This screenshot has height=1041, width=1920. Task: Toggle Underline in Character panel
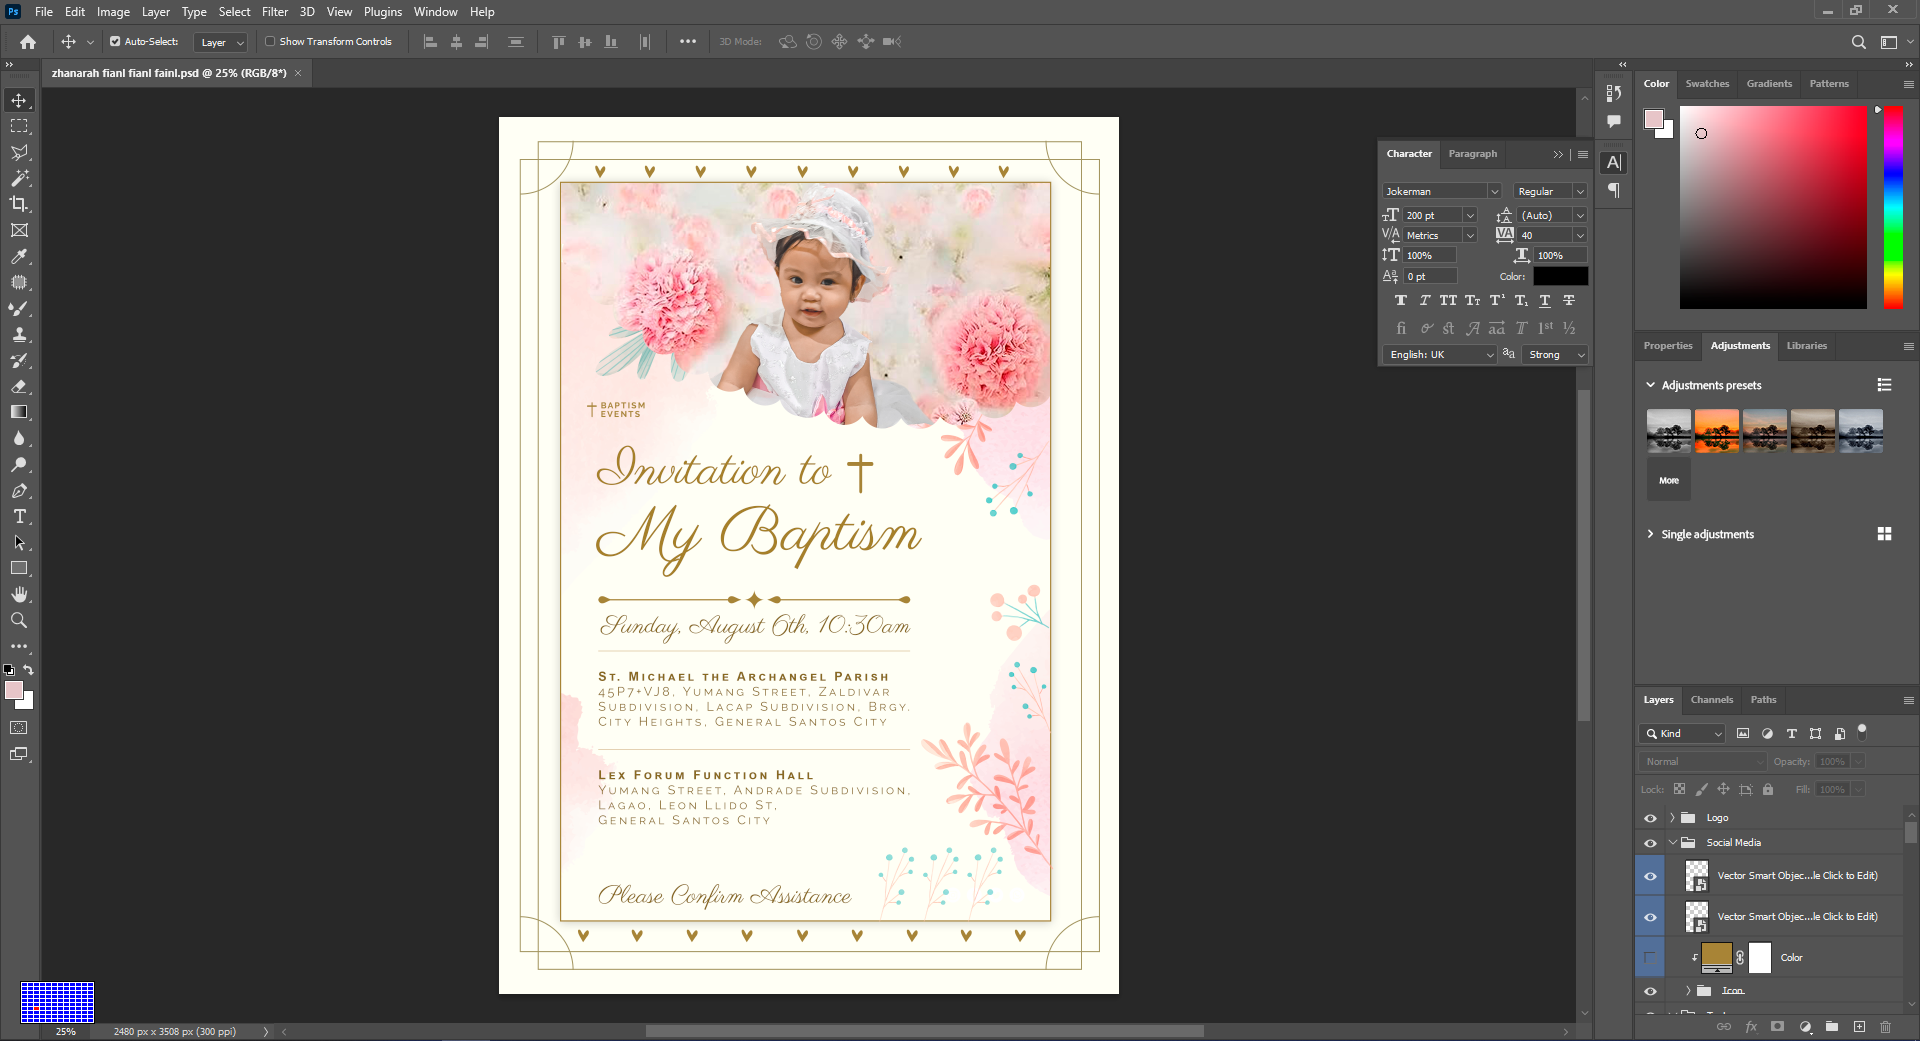tap(1545, 300)
